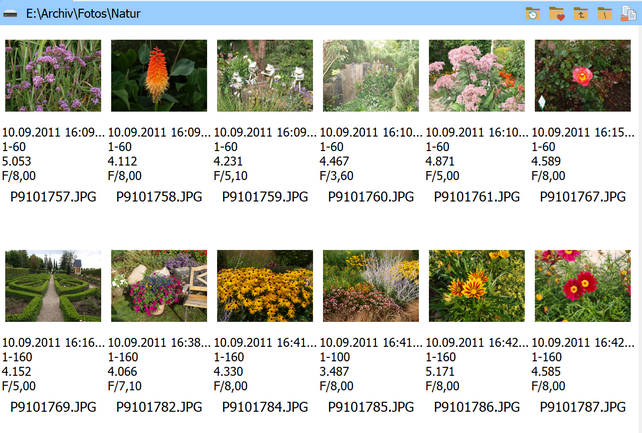The width and height of the screenshot is (642, 433).
Task: Select the pink rose thumbnail P9101767.JPG
Action: (x=583, y=75)
